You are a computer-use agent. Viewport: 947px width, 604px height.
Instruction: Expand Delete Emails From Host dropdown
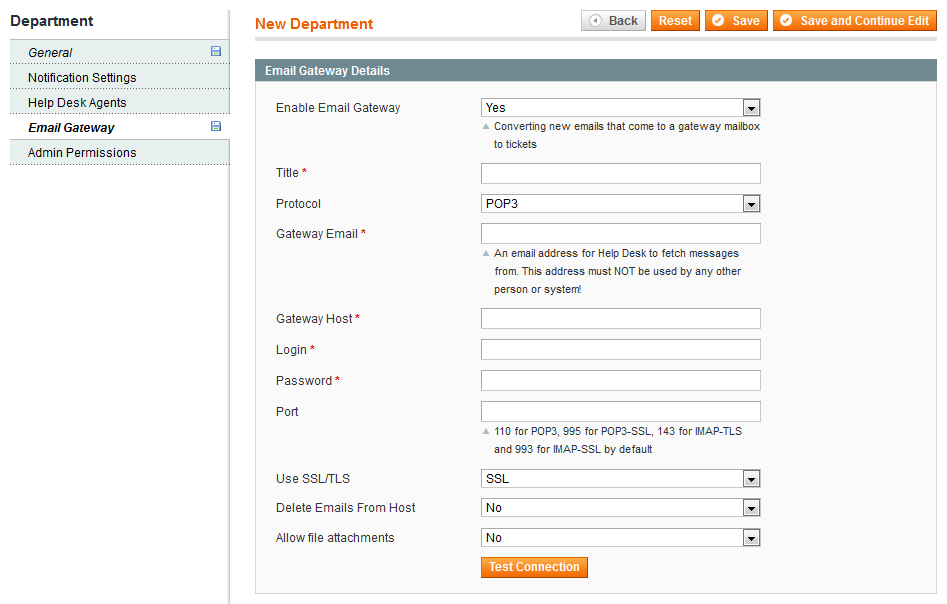tap(620, 508)
